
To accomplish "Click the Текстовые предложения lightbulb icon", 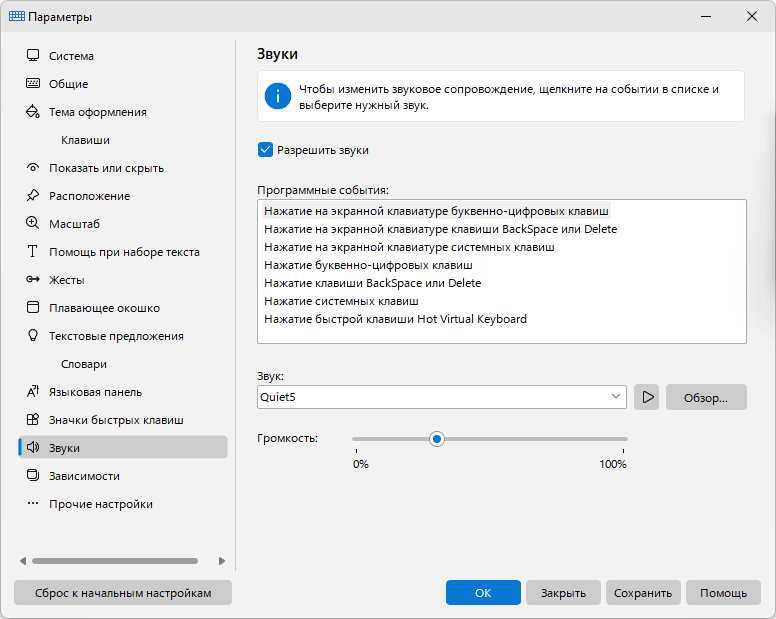I will coord(33,335).
